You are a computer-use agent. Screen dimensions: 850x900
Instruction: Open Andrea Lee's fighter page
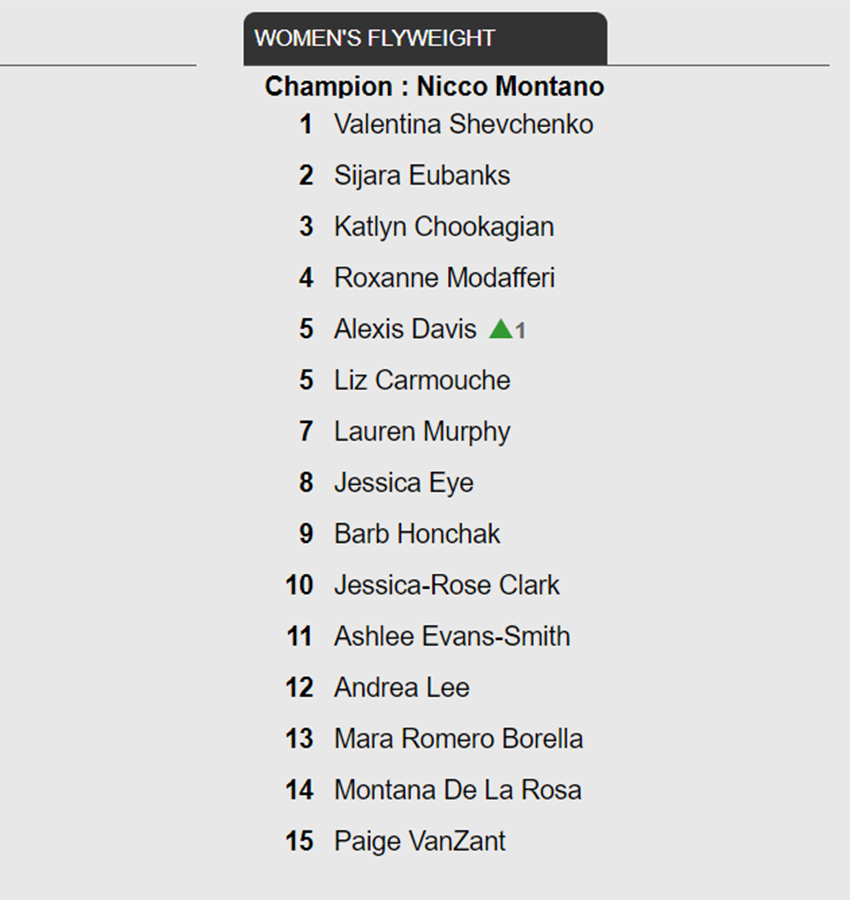[x=402, y=688]
